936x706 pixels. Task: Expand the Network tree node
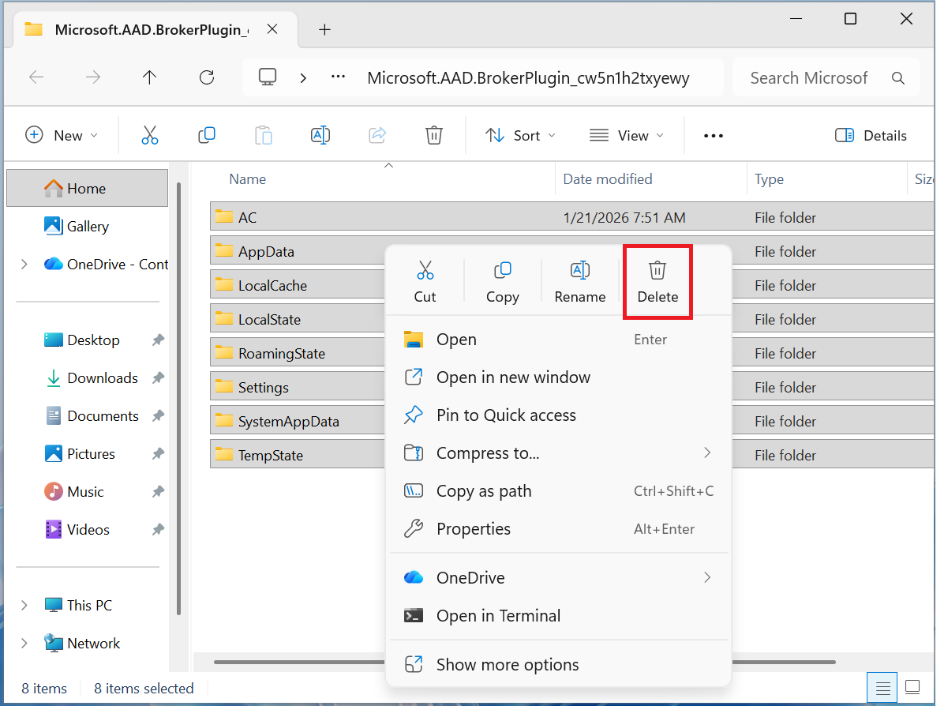pos(24,643)
